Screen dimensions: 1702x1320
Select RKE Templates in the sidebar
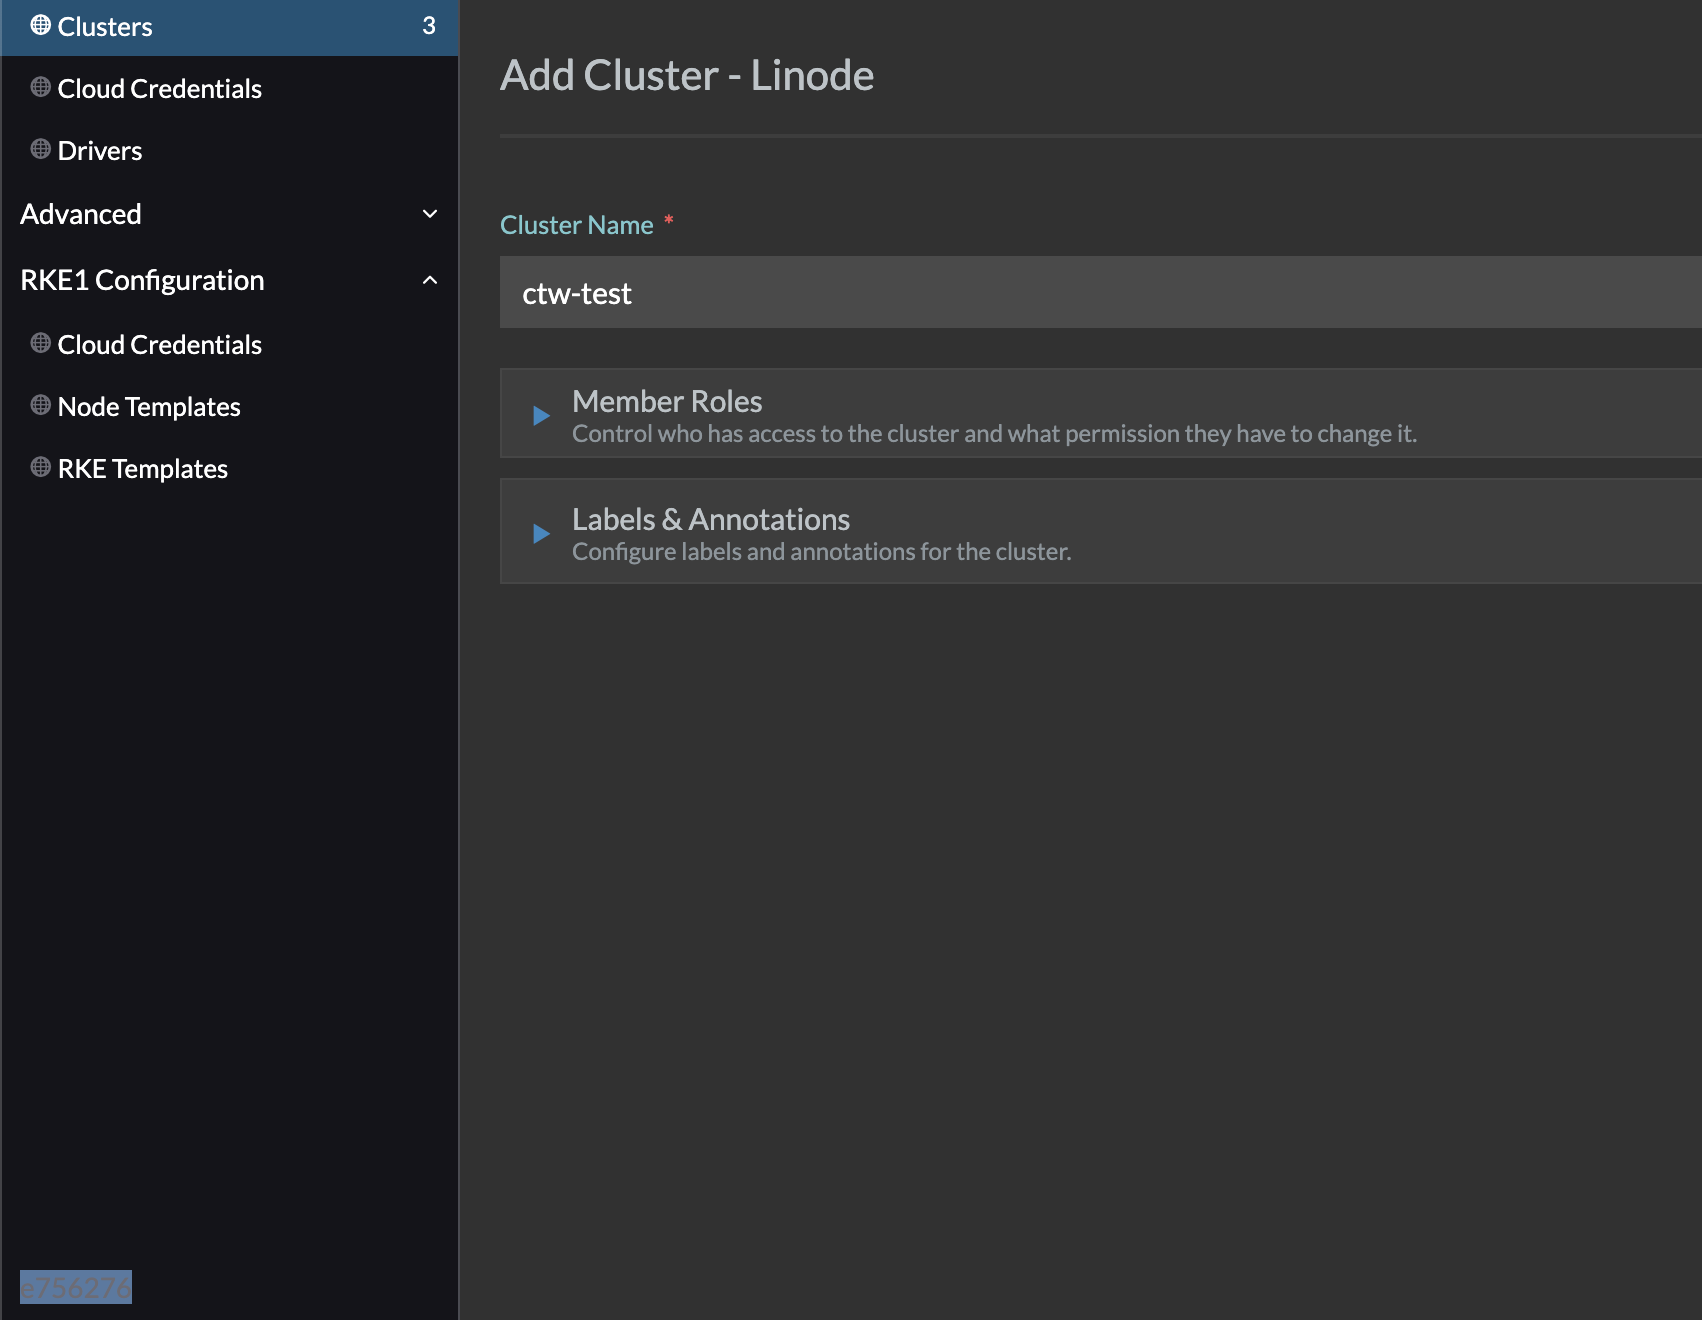point(142,468)
